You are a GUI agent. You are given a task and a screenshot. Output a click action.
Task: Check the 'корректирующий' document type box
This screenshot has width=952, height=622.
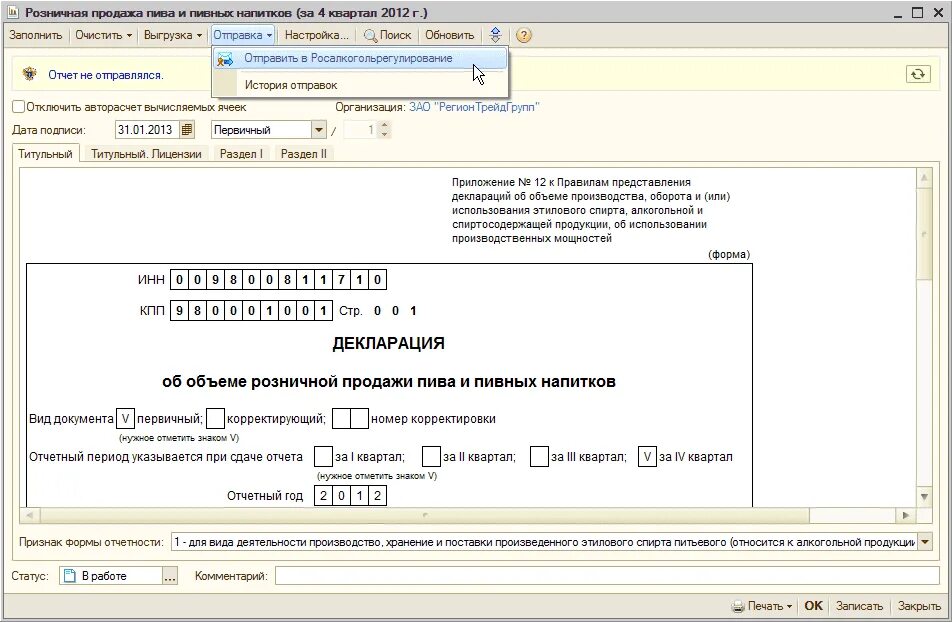click(x=216, y=419)
